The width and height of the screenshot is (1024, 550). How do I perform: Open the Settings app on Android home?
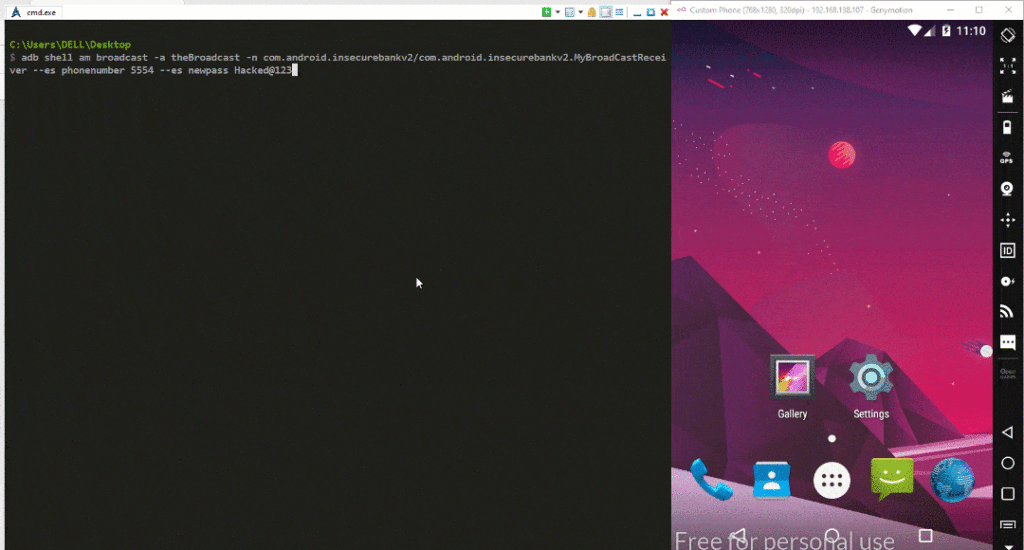871,377
